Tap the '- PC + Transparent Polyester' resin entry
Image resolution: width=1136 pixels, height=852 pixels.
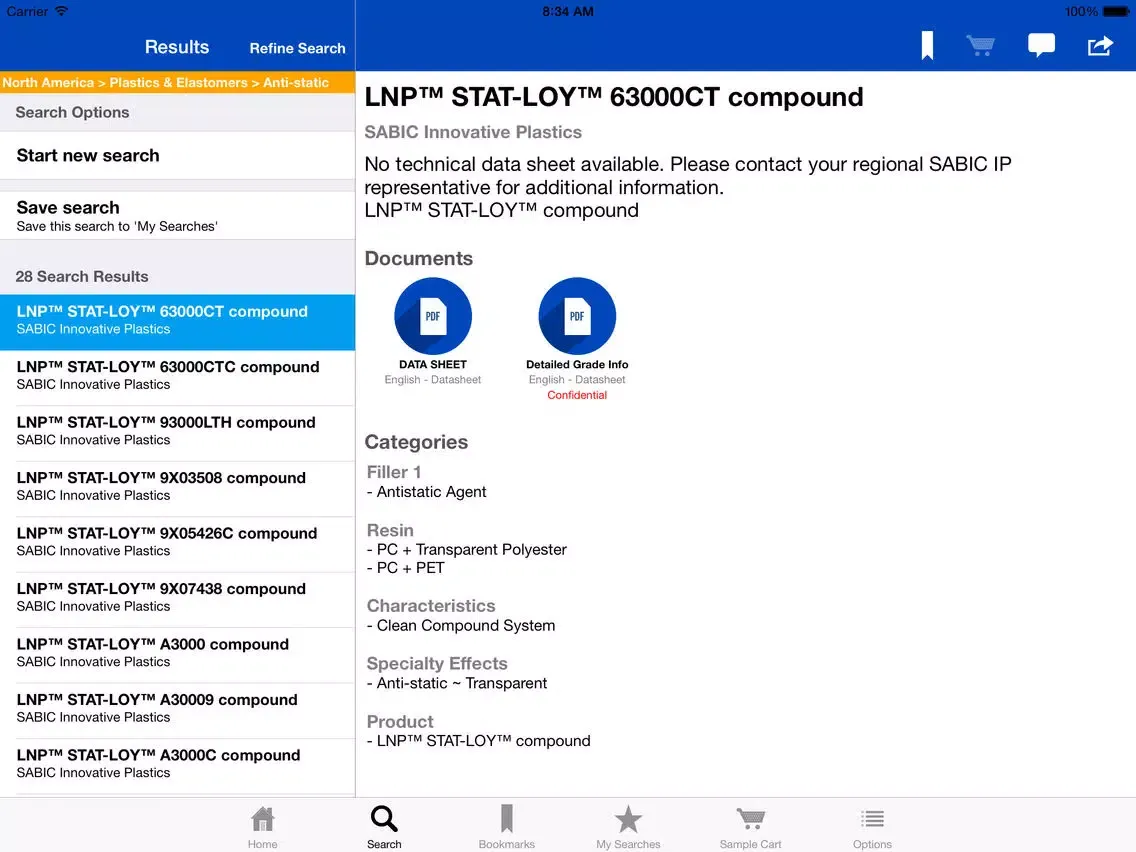(467, 550)
